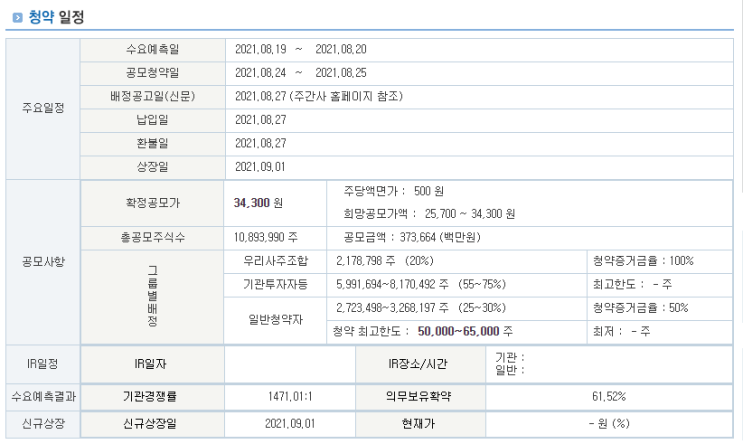Click the 공모청약일 end date 2021.08.25
Image resolution: width=743 pixels, height=444 pixels.
[341, 73]
